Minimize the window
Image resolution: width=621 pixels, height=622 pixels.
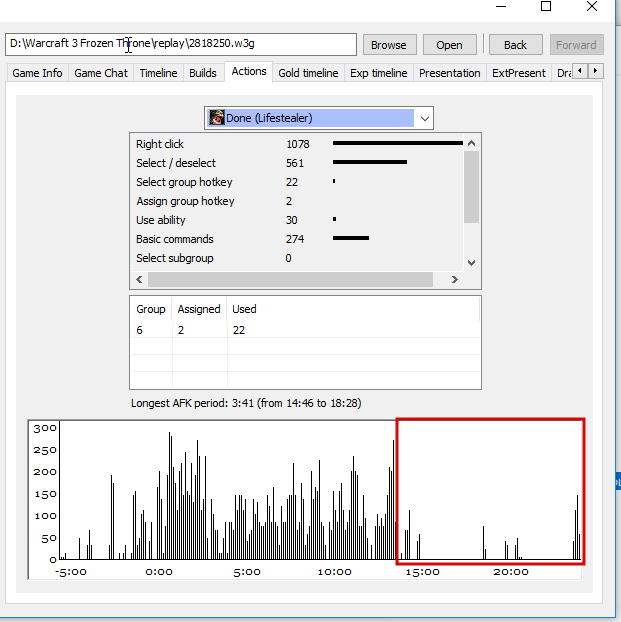(501, 6)
